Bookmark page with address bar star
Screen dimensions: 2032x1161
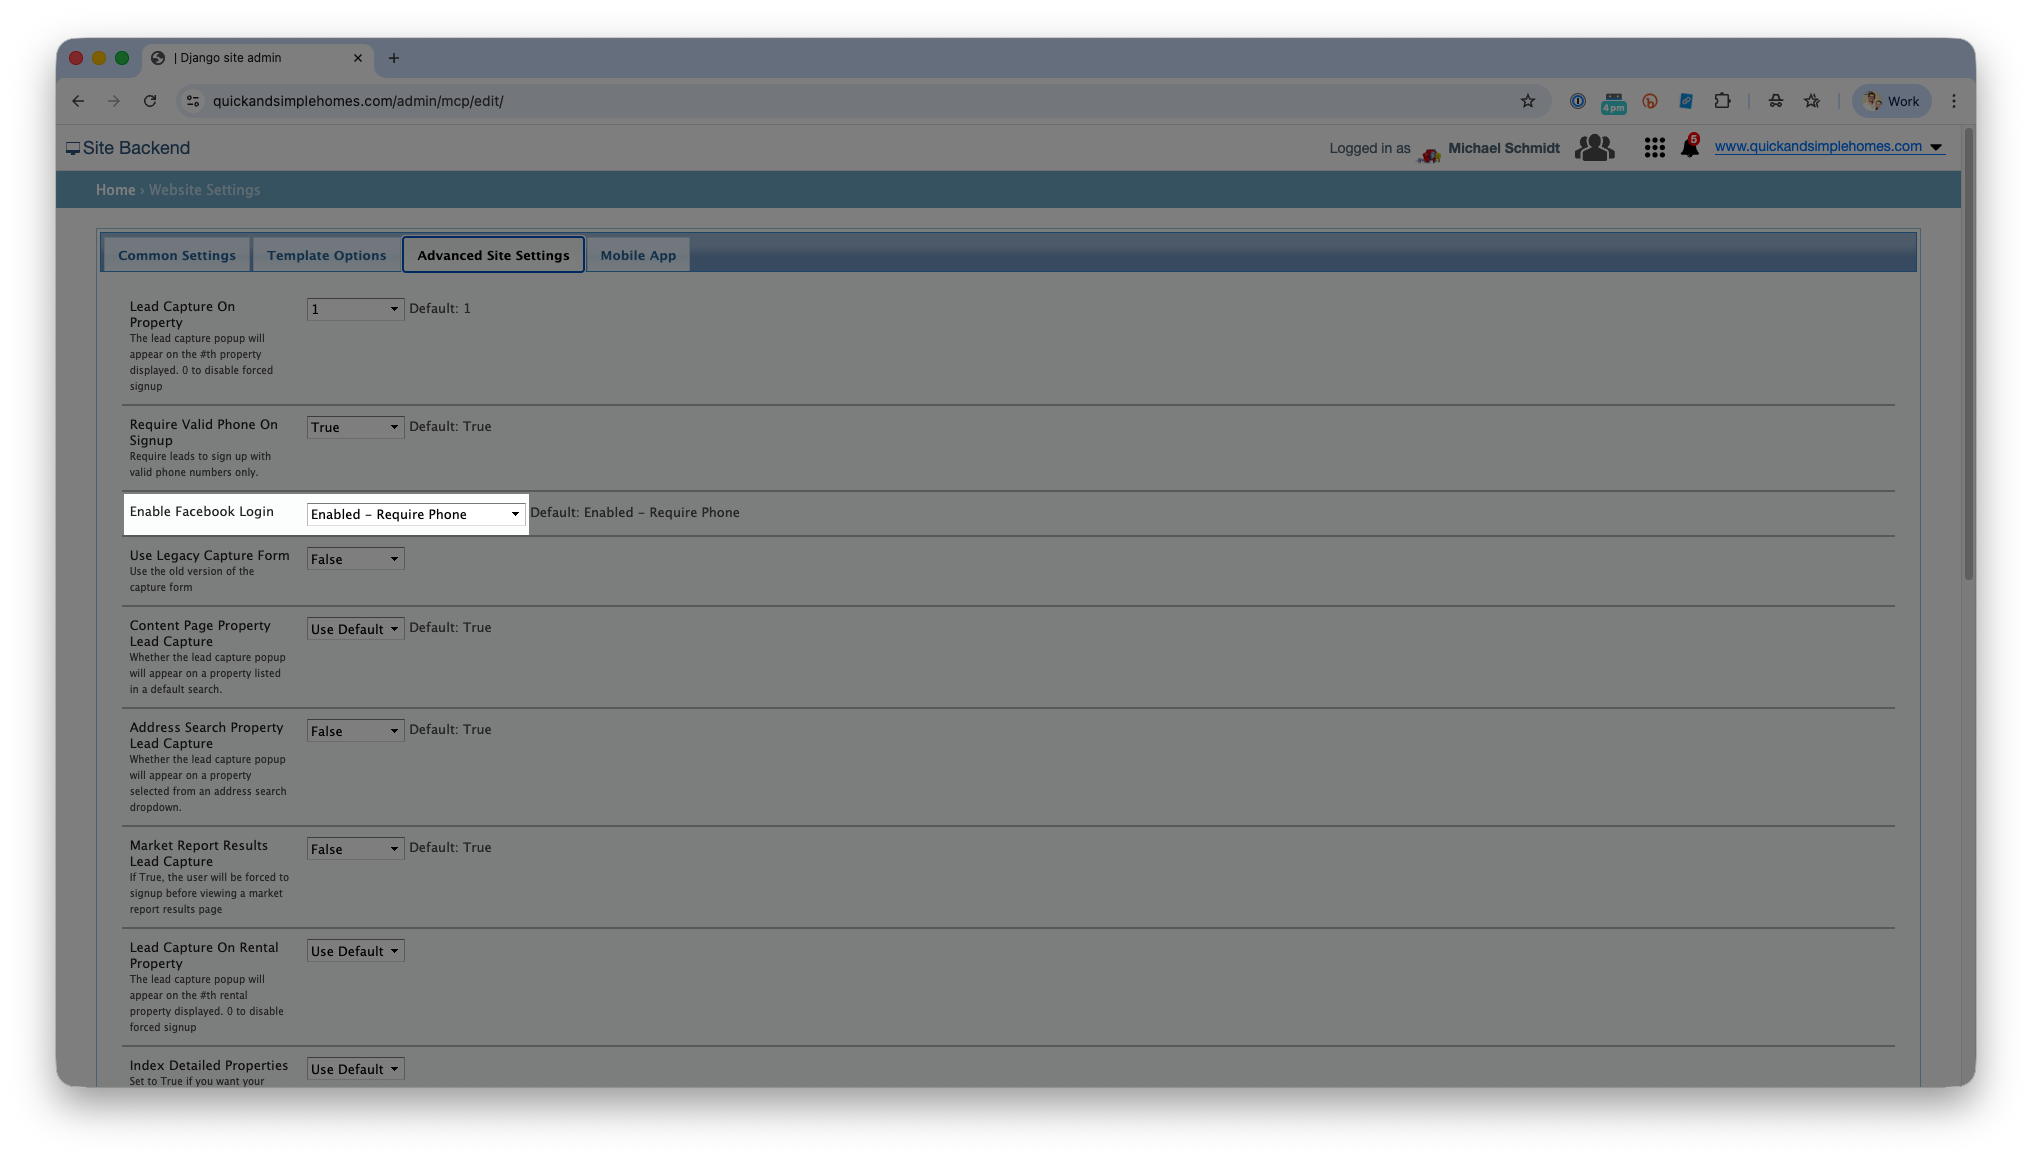coord(1527,101)
